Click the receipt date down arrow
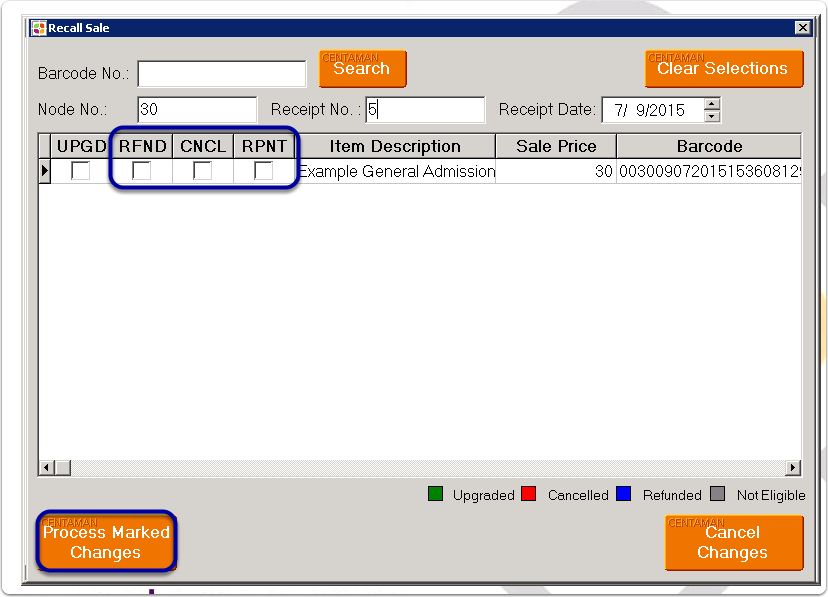Image resolution: width=828 pixels, height=597 pixels. (709, 115)
